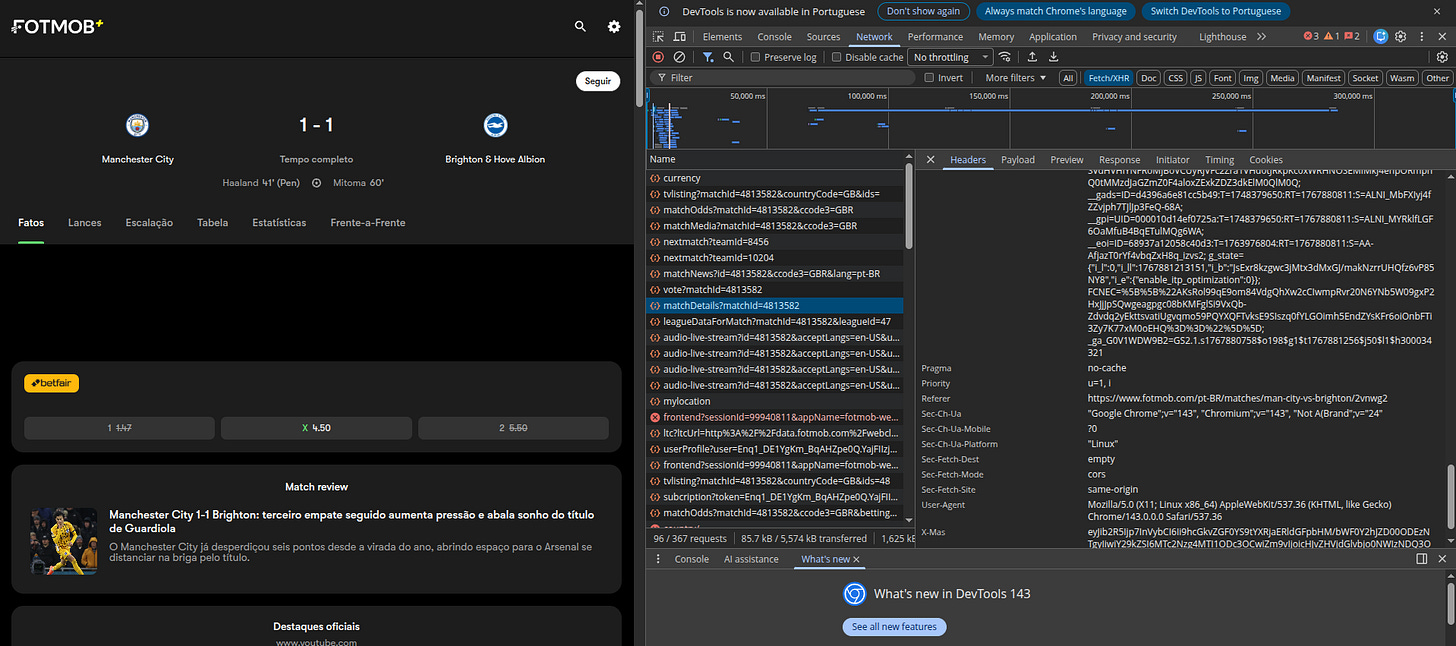This screenshot has height=646, width=1456.
Task: Show the yellow warnings count indicator
Action: (x=1331, y=37)
